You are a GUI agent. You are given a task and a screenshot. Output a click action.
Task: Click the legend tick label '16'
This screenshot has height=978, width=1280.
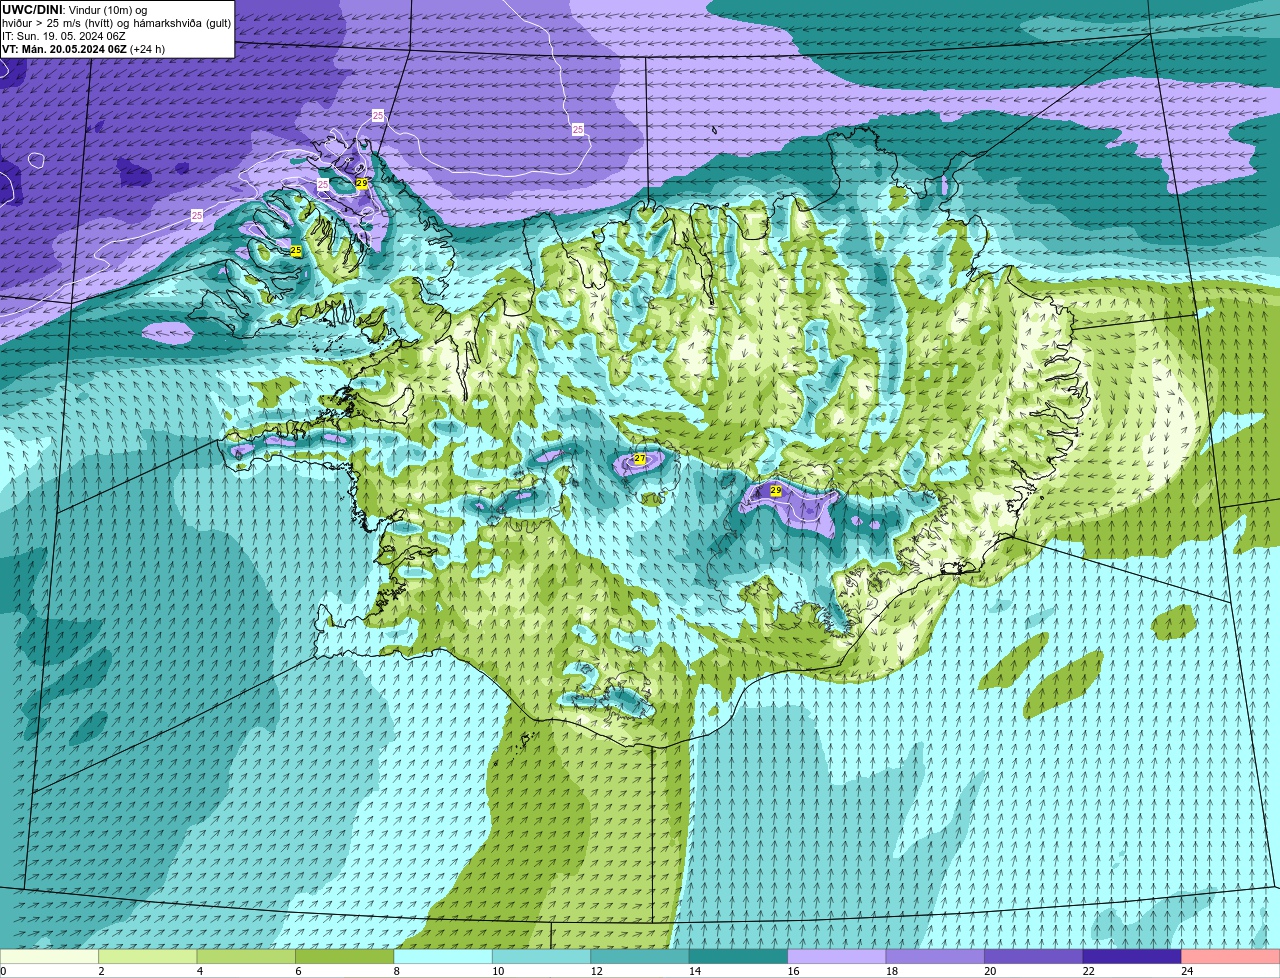pyautogui.click(x=793, y=971)
